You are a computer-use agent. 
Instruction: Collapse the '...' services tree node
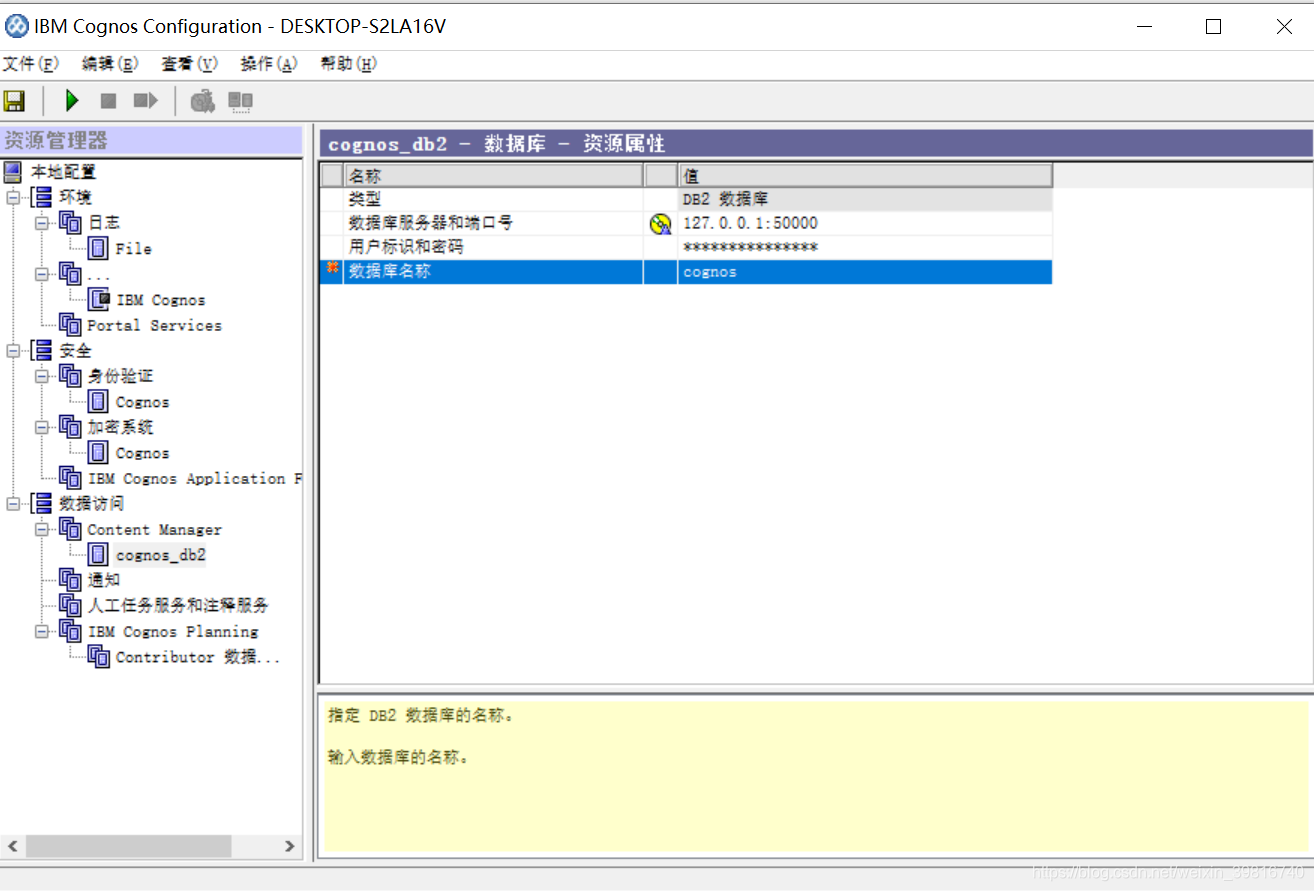click(x=41, y=273)
